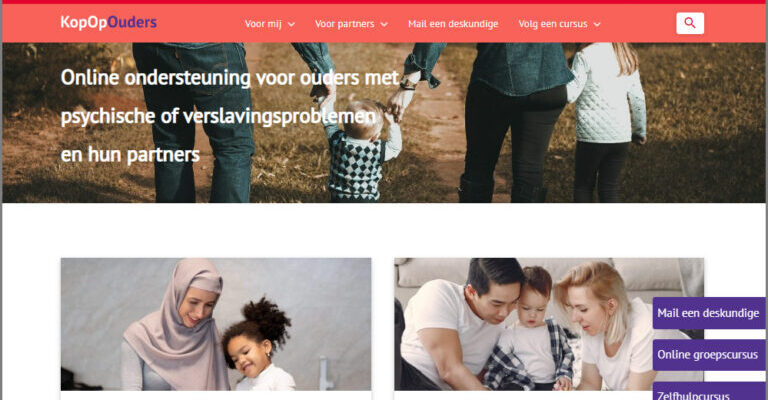Click purple Mail een deskundige side button
The image size is (768, 400).
tap(709, 313)
